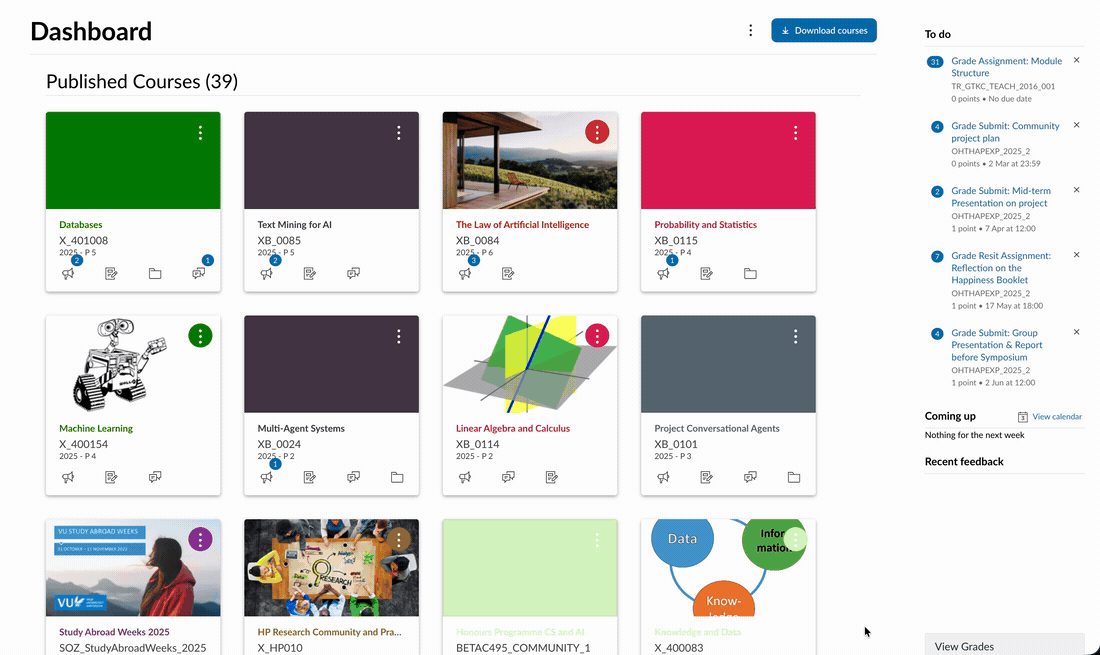The height and width of the screenshot is (655, 1100).
Task: Open Assignments icon on Text Mining for AI card
Action: tap(309, 274)
